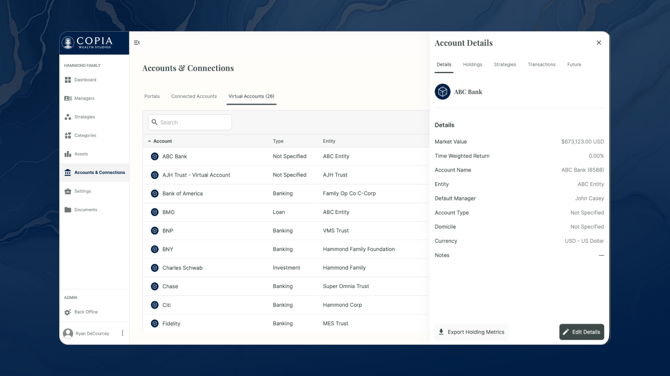The width and height of the screenshot is (670, 376).
Task: Click the BNP row icon
Action: 155,231
